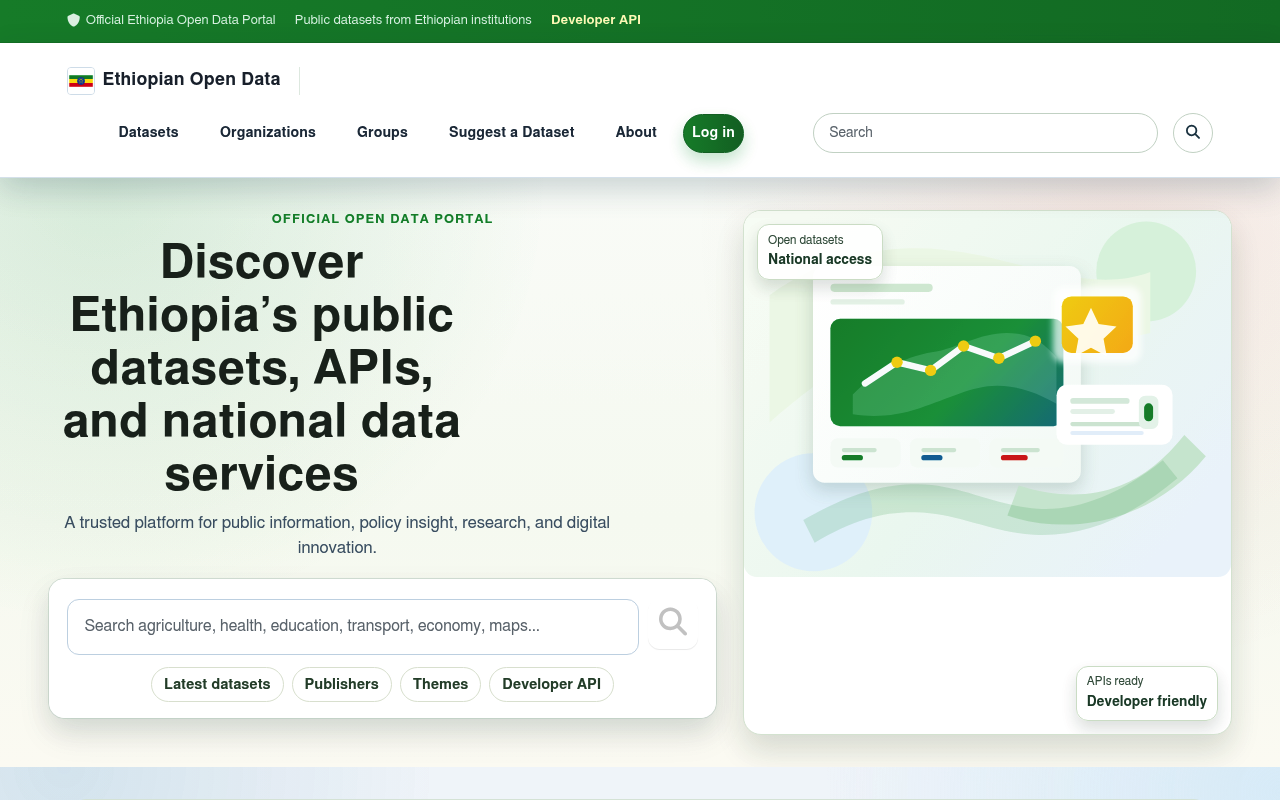This screenshot has height=800, width=1280.
Task: Click the Ethiopian flag logo icon
Action: tap(81, 81)
